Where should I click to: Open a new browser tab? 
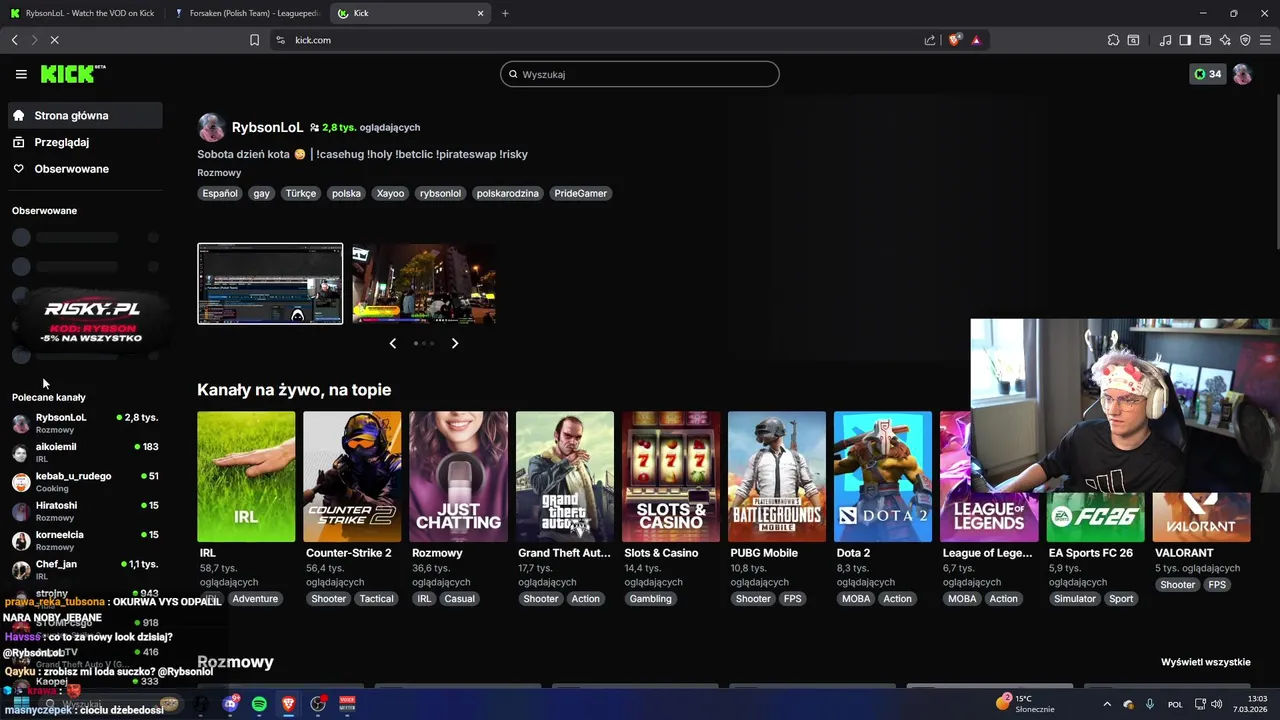pyautogui.click(x=505, y=13)
